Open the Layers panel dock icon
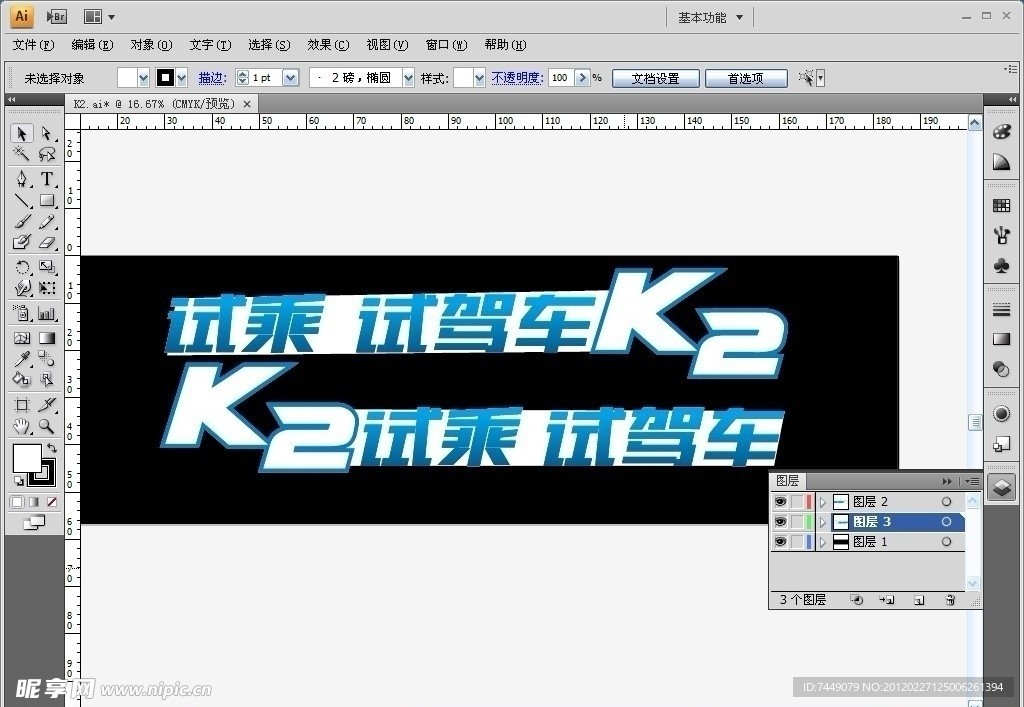The height and width of the screenshot is (707, 1024). pyautogui.click(x=1001, y=487)
